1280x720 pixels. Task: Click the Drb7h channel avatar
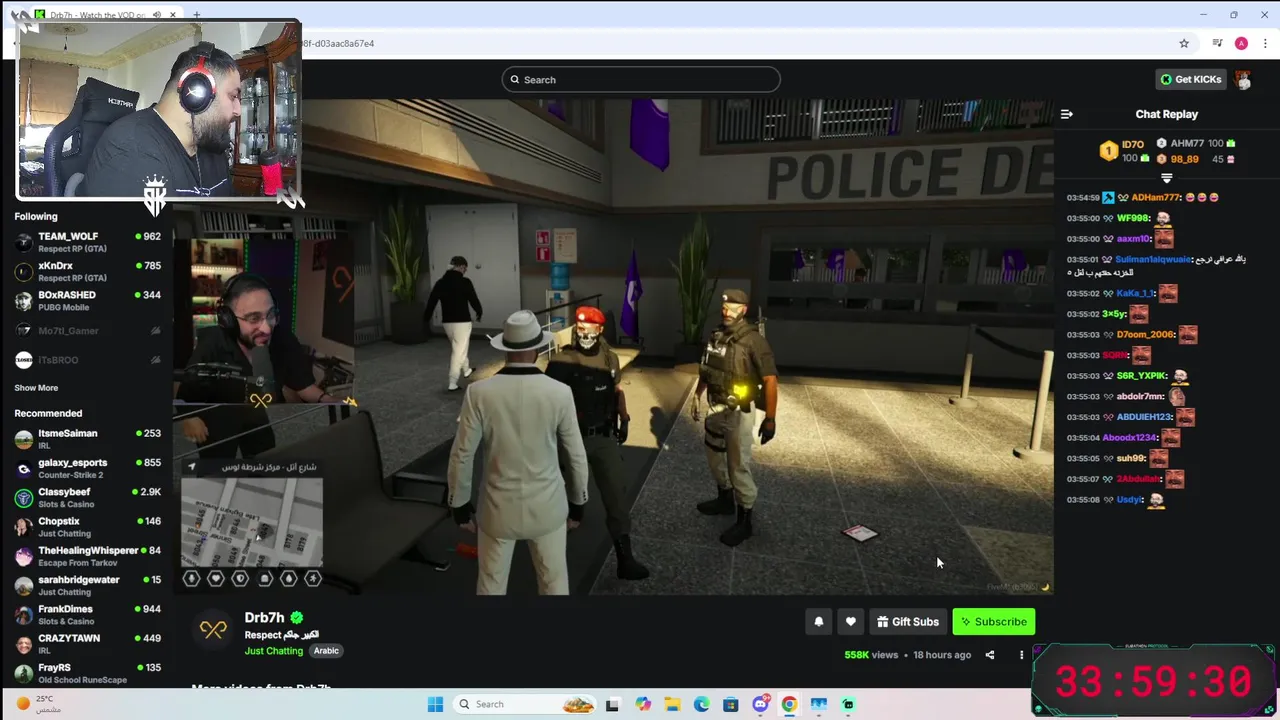tap(212, 630)
